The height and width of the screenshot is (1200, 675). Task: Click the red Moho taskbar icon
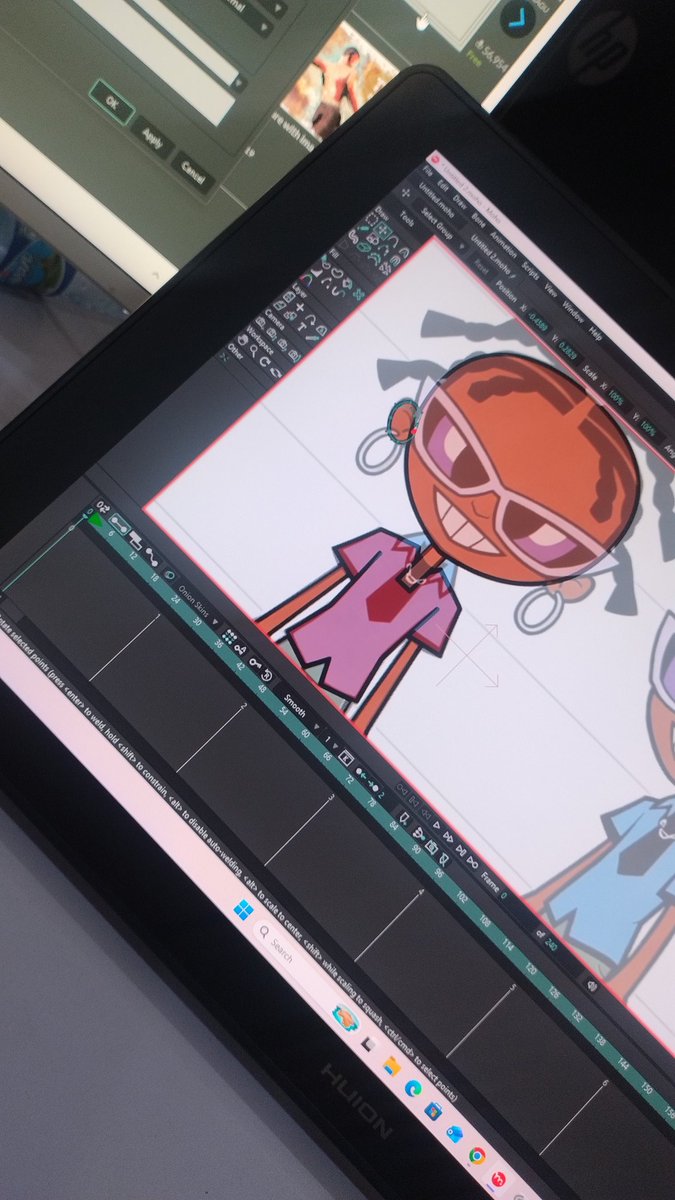pyautogui.click(x=498, y=1180)
